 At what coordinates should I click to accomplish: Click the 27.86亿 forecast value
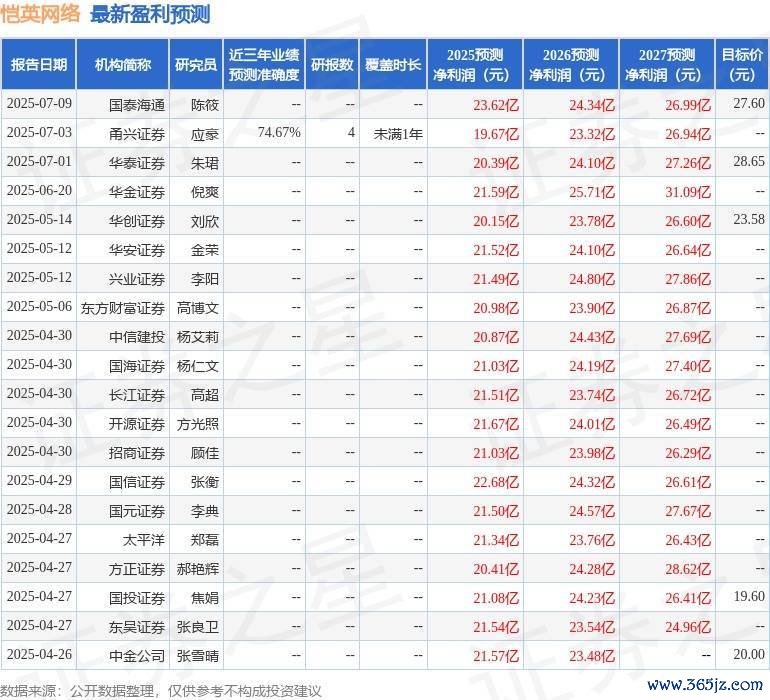pos(688,279)
